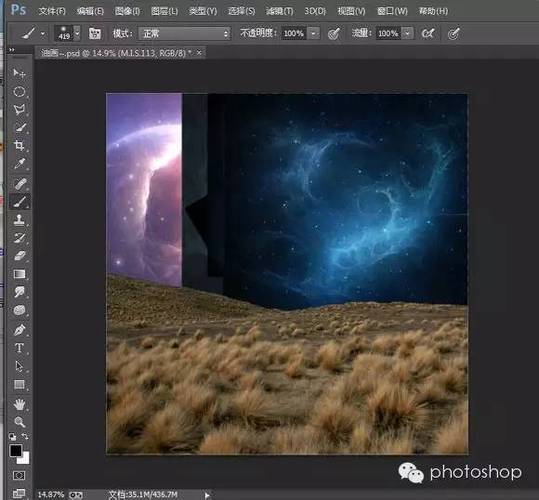The image size is (539, 500).
Task: Select the Move tool
Action: [x=19, y=73]
